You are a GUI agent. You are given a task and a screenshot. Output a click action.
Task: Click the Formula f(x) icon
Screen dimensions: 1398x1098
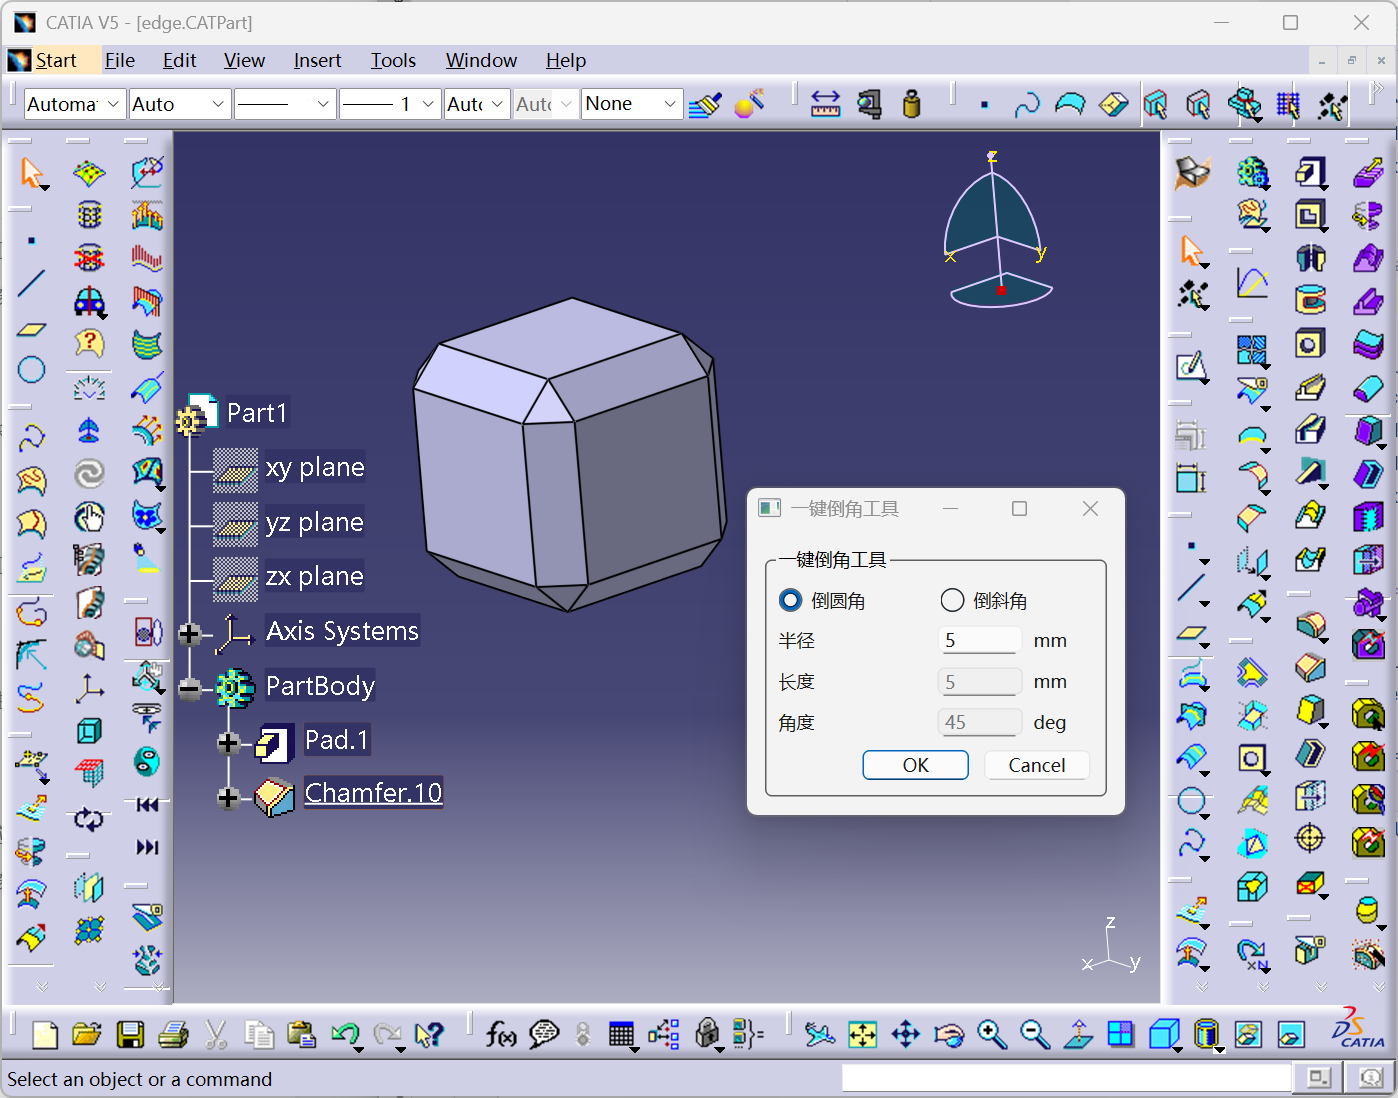[x=500, y=1034]
